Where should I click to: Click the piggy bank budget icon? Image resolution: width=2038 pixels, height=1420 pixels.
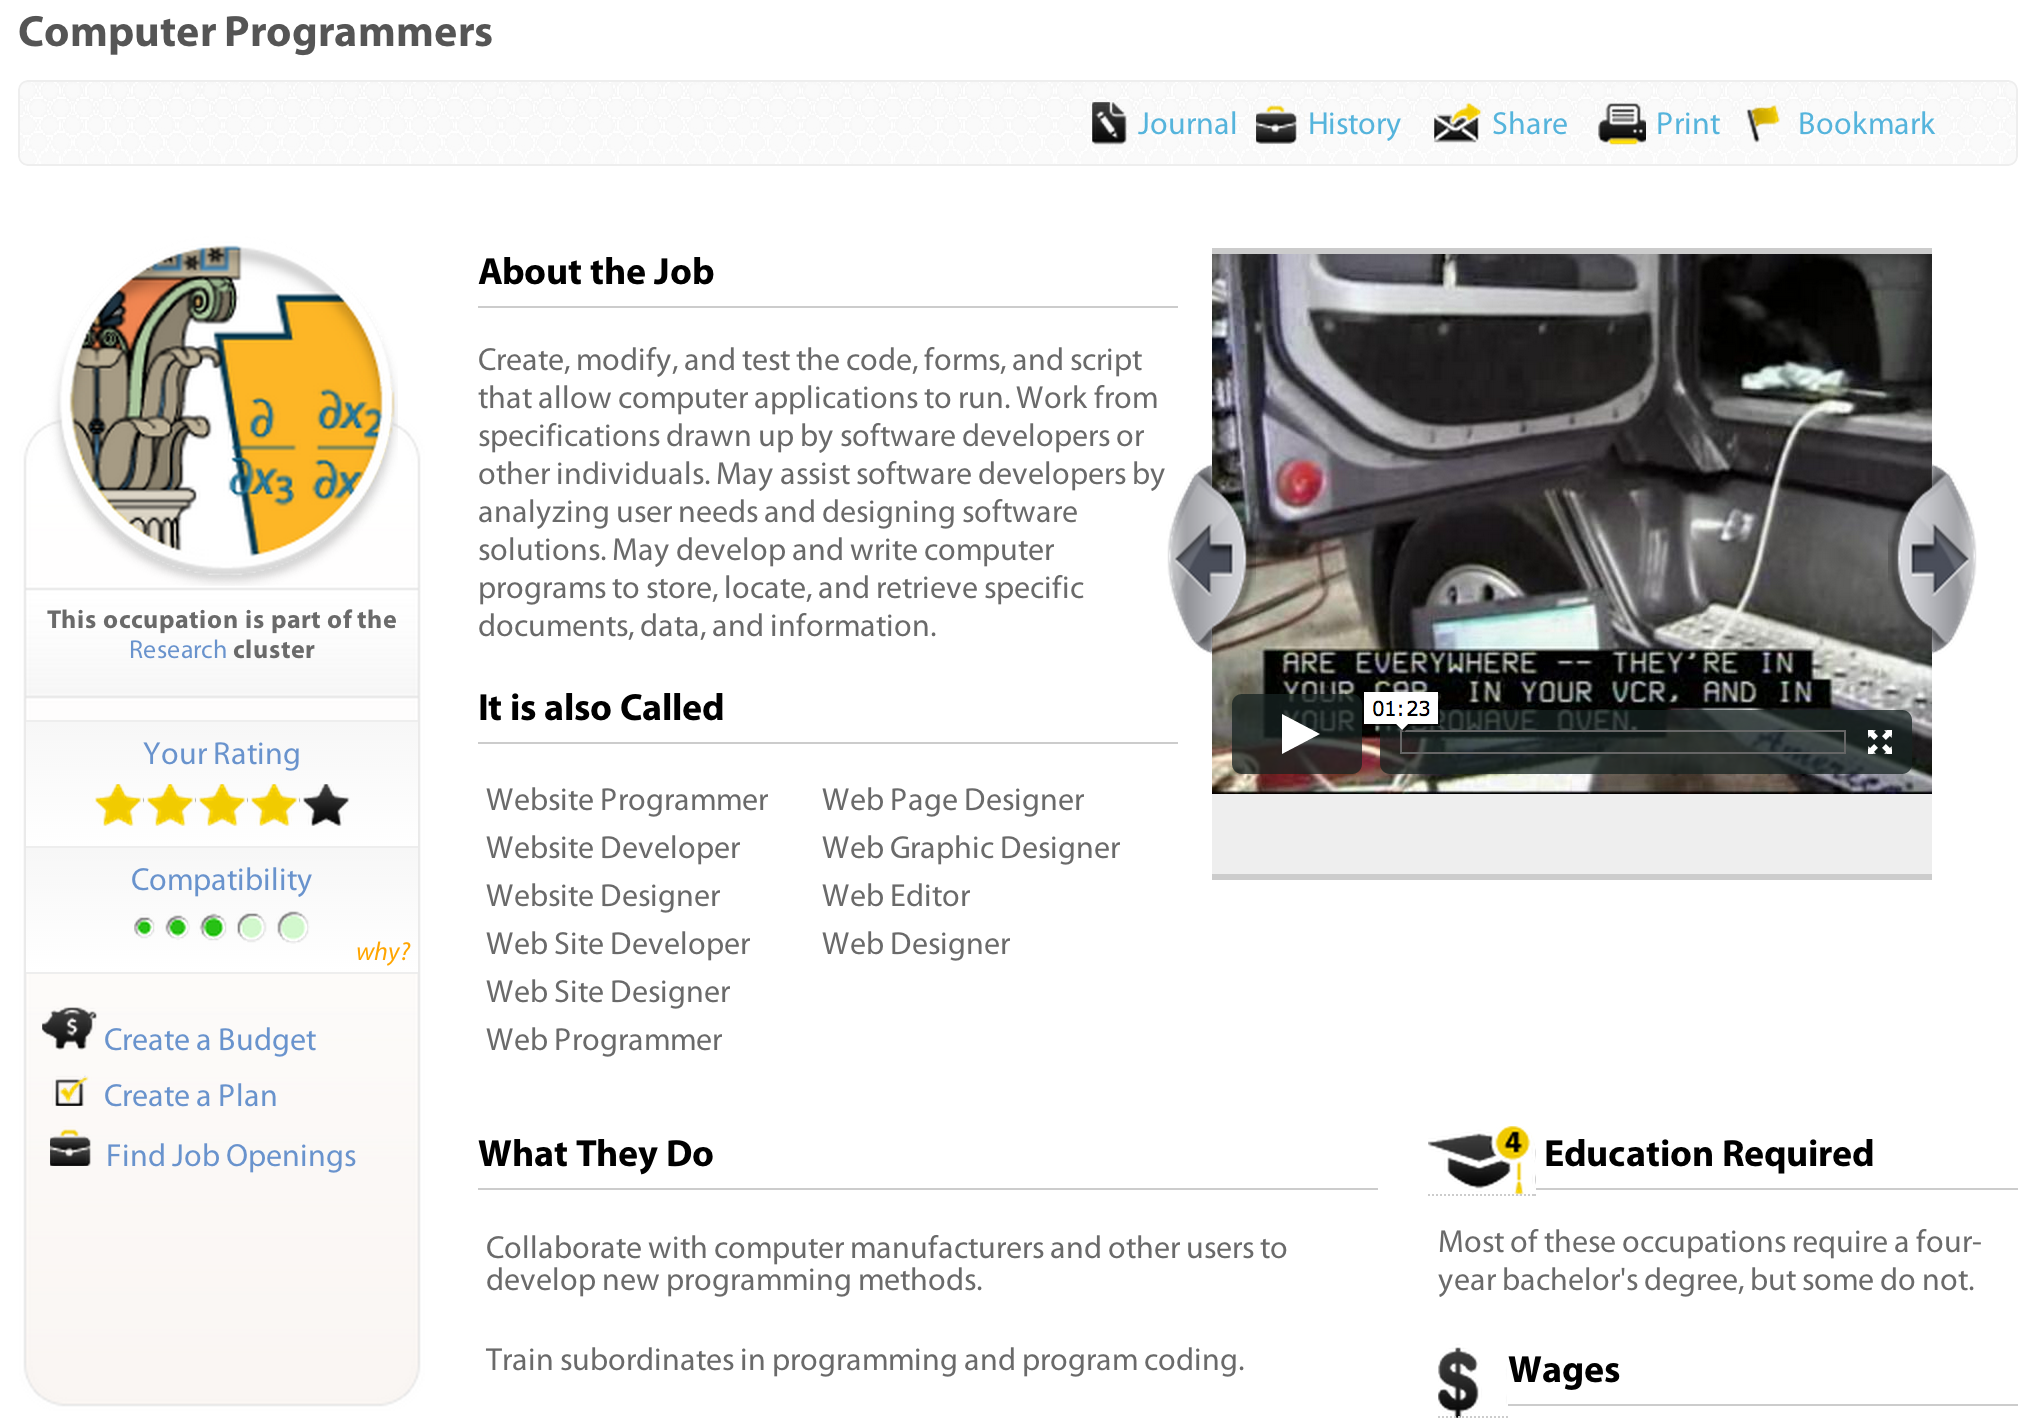[69, 1029]
